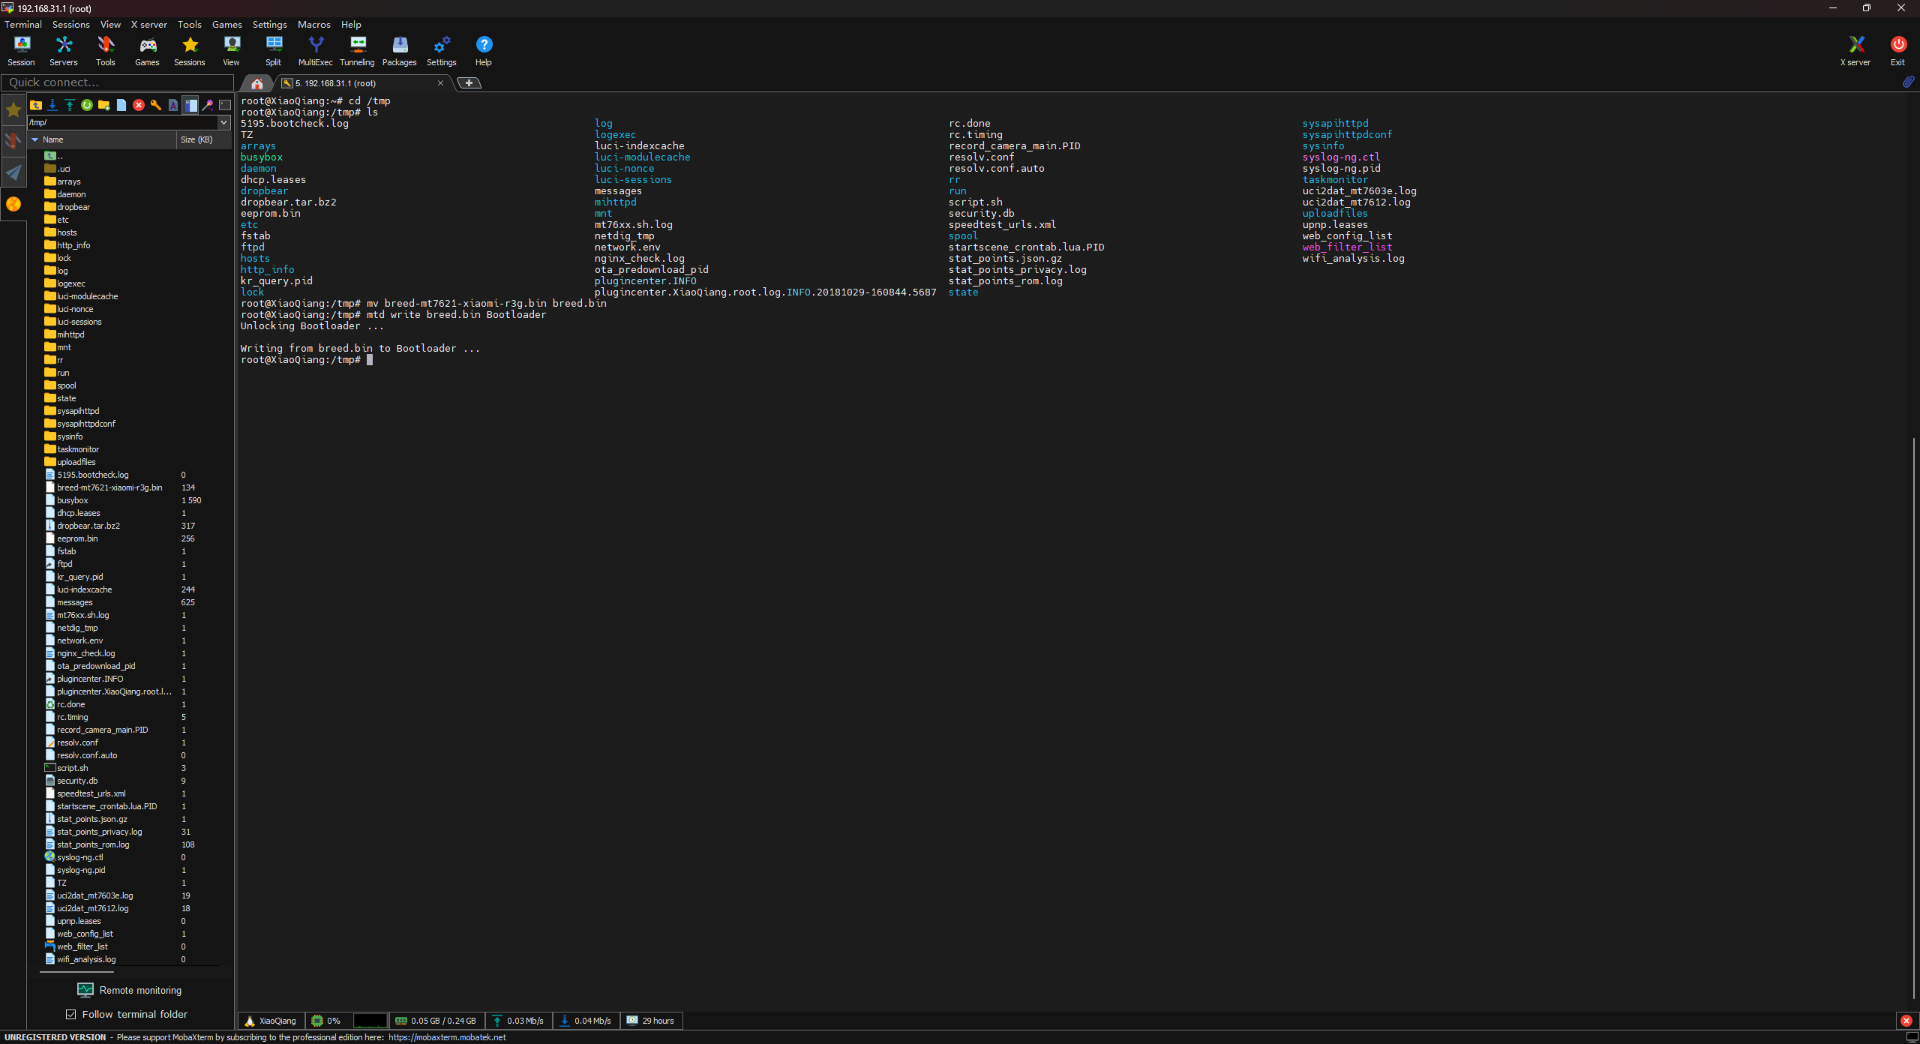Click the SFTP upload arrow icon
This screenshot has width=1920, height=1044.
70,105
